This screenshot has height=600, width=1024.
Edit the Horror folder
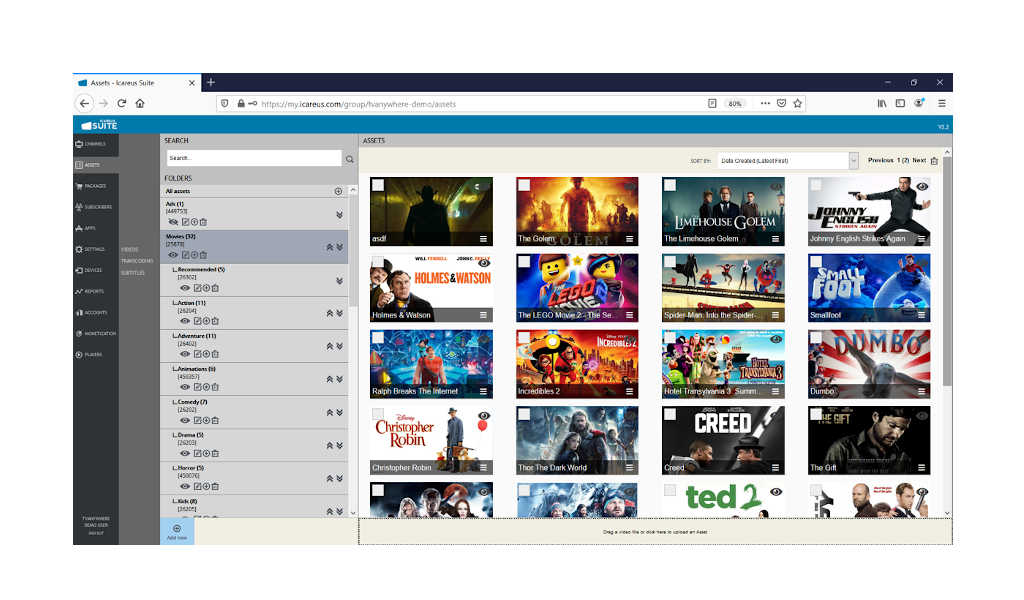coord(197,486)
